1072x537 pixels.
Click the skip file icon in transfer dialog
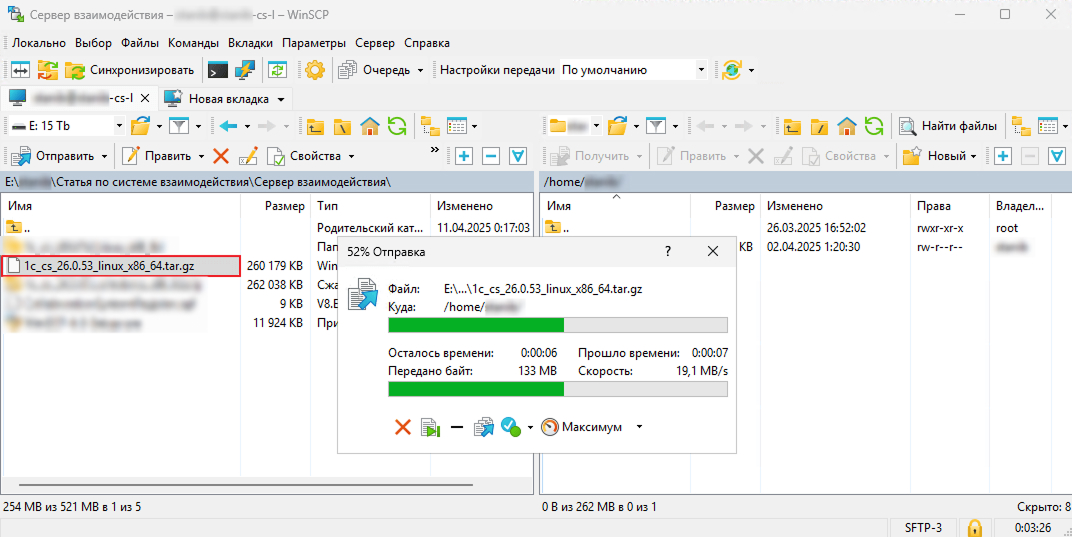coord(430,428)
